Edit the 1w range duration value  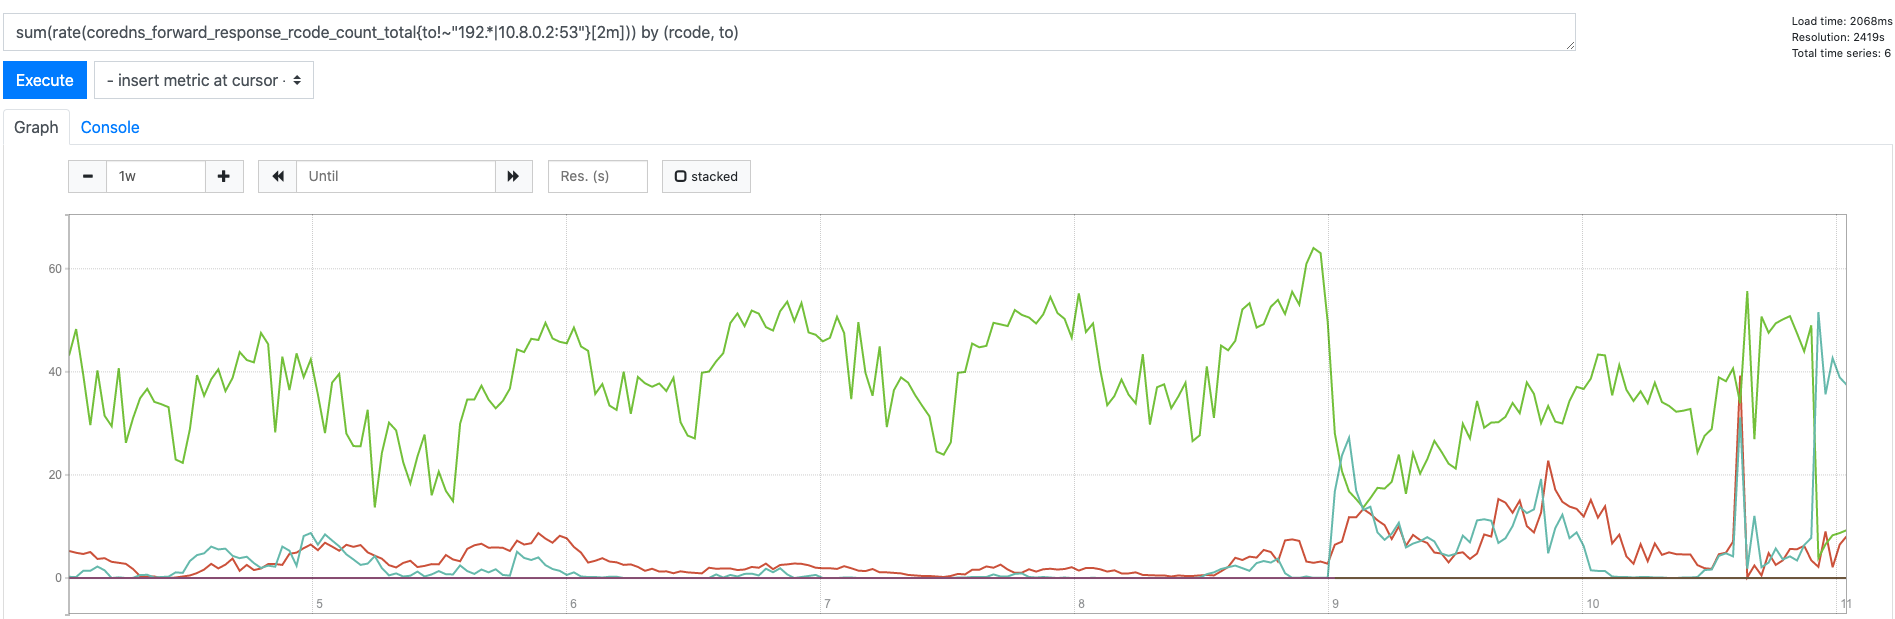coord(156,176)
